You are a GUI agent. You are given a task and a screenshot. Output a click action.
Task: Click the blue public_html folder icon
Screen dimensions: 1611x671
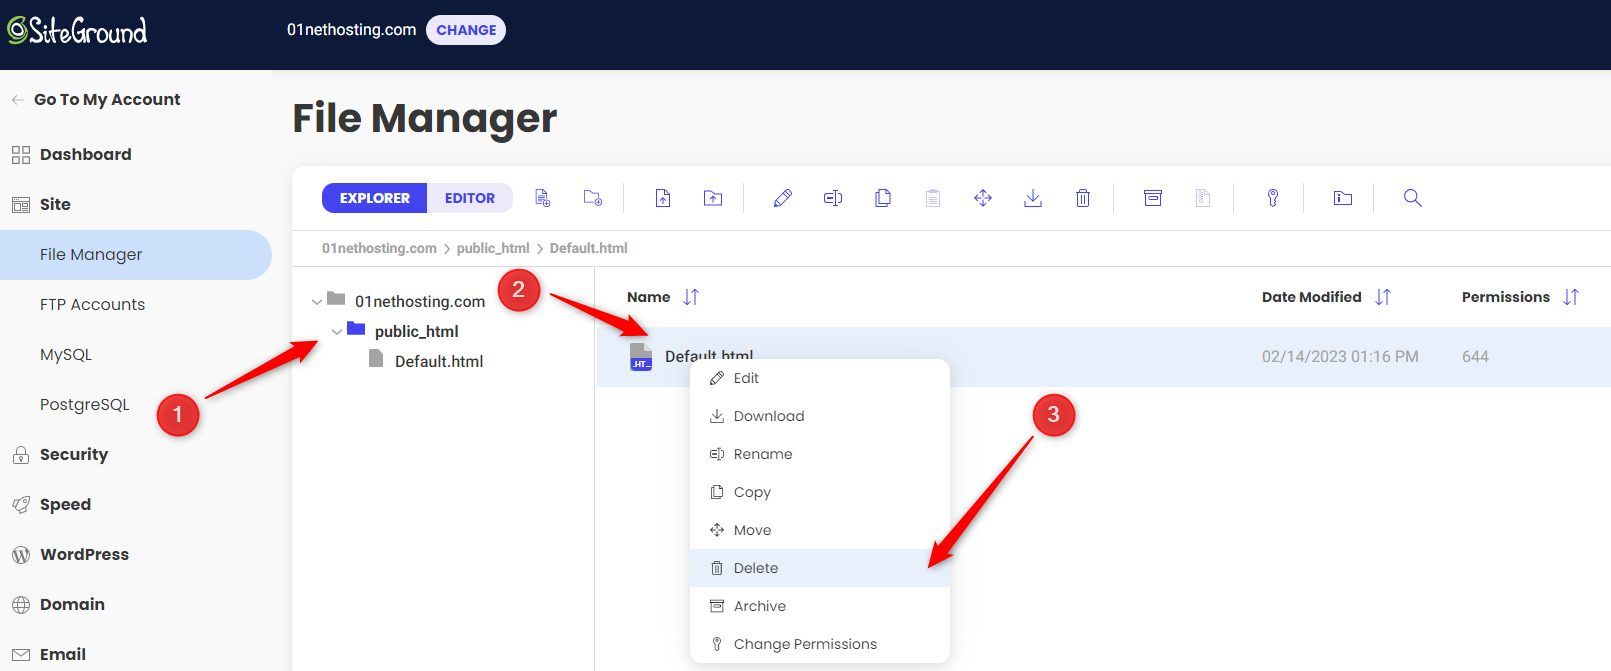pyautogui.click(x=356, y=329)
